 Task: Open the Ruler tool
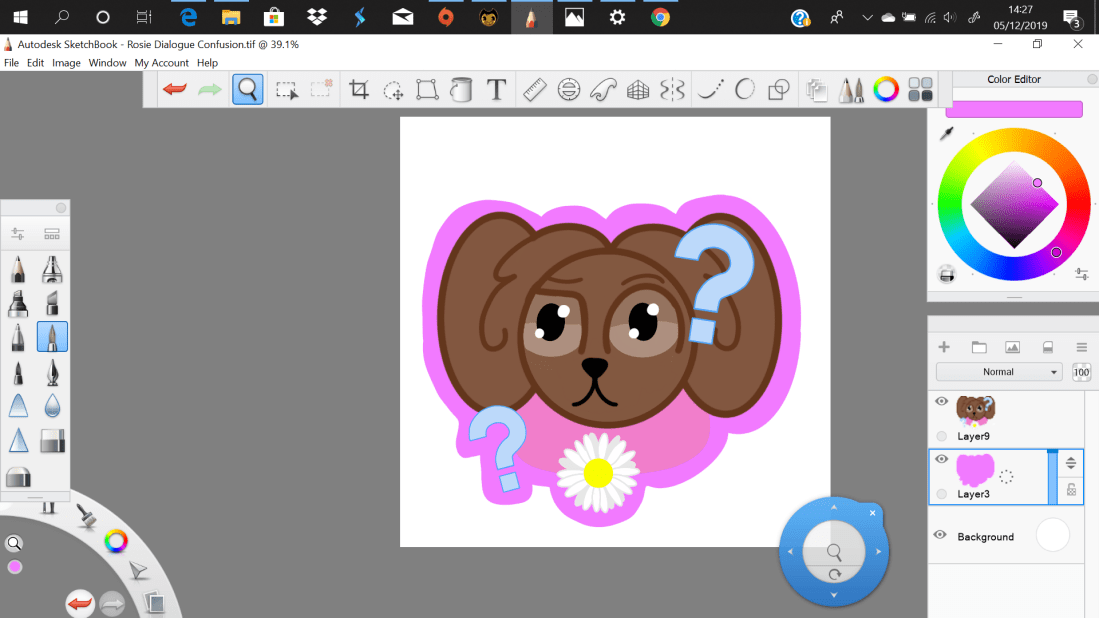click(x=534, y=90)
